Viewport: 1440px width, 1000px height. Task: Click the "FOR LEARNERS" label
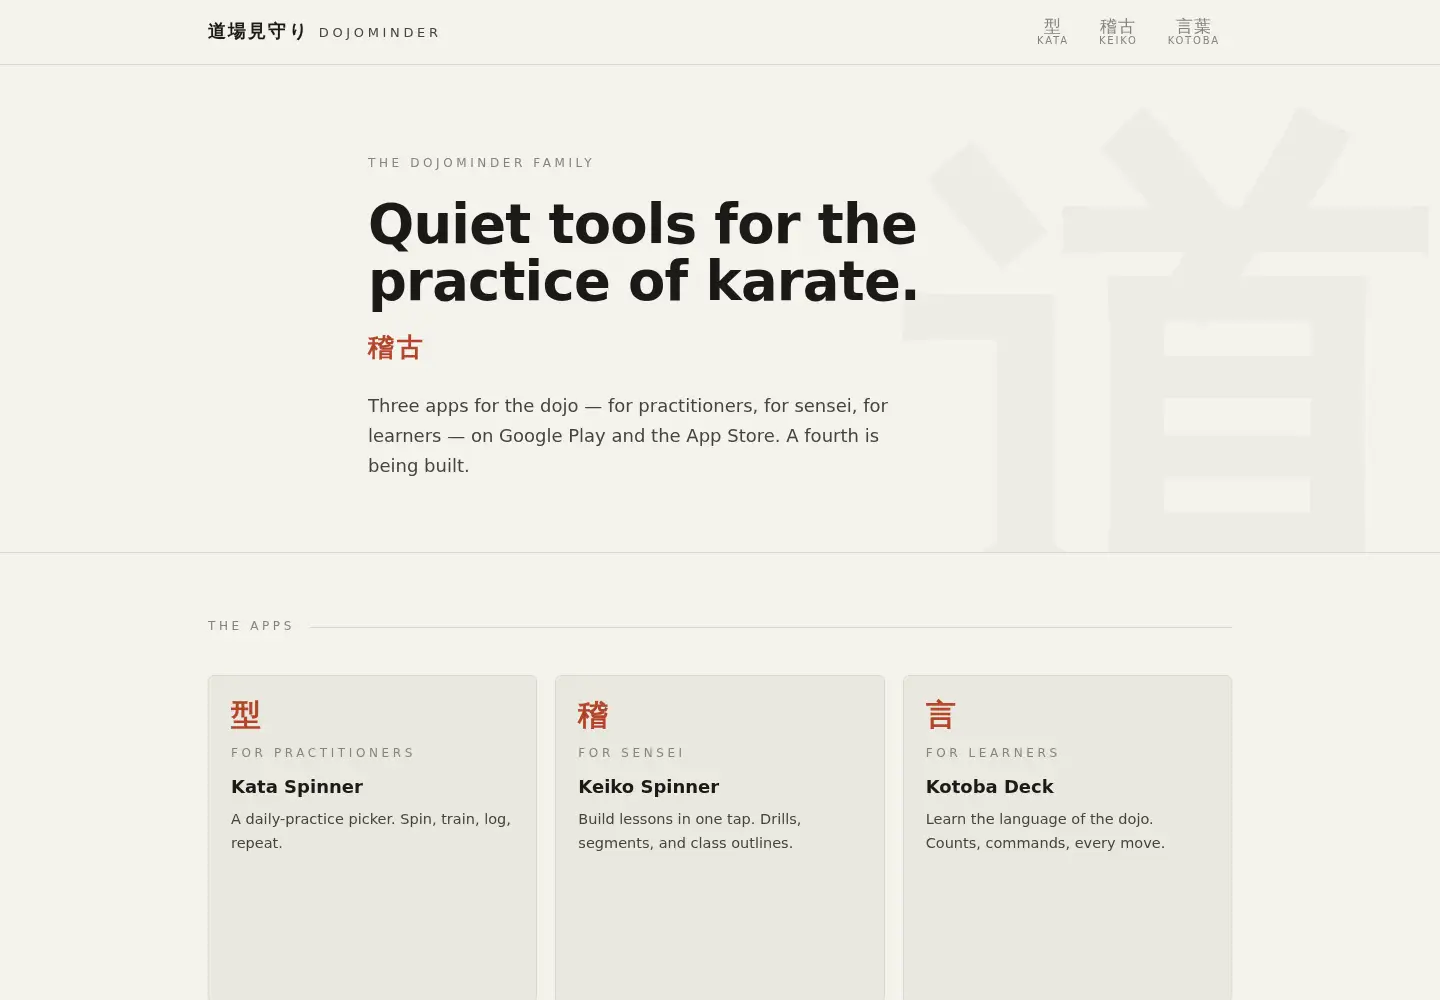click(x=993, y=753)
